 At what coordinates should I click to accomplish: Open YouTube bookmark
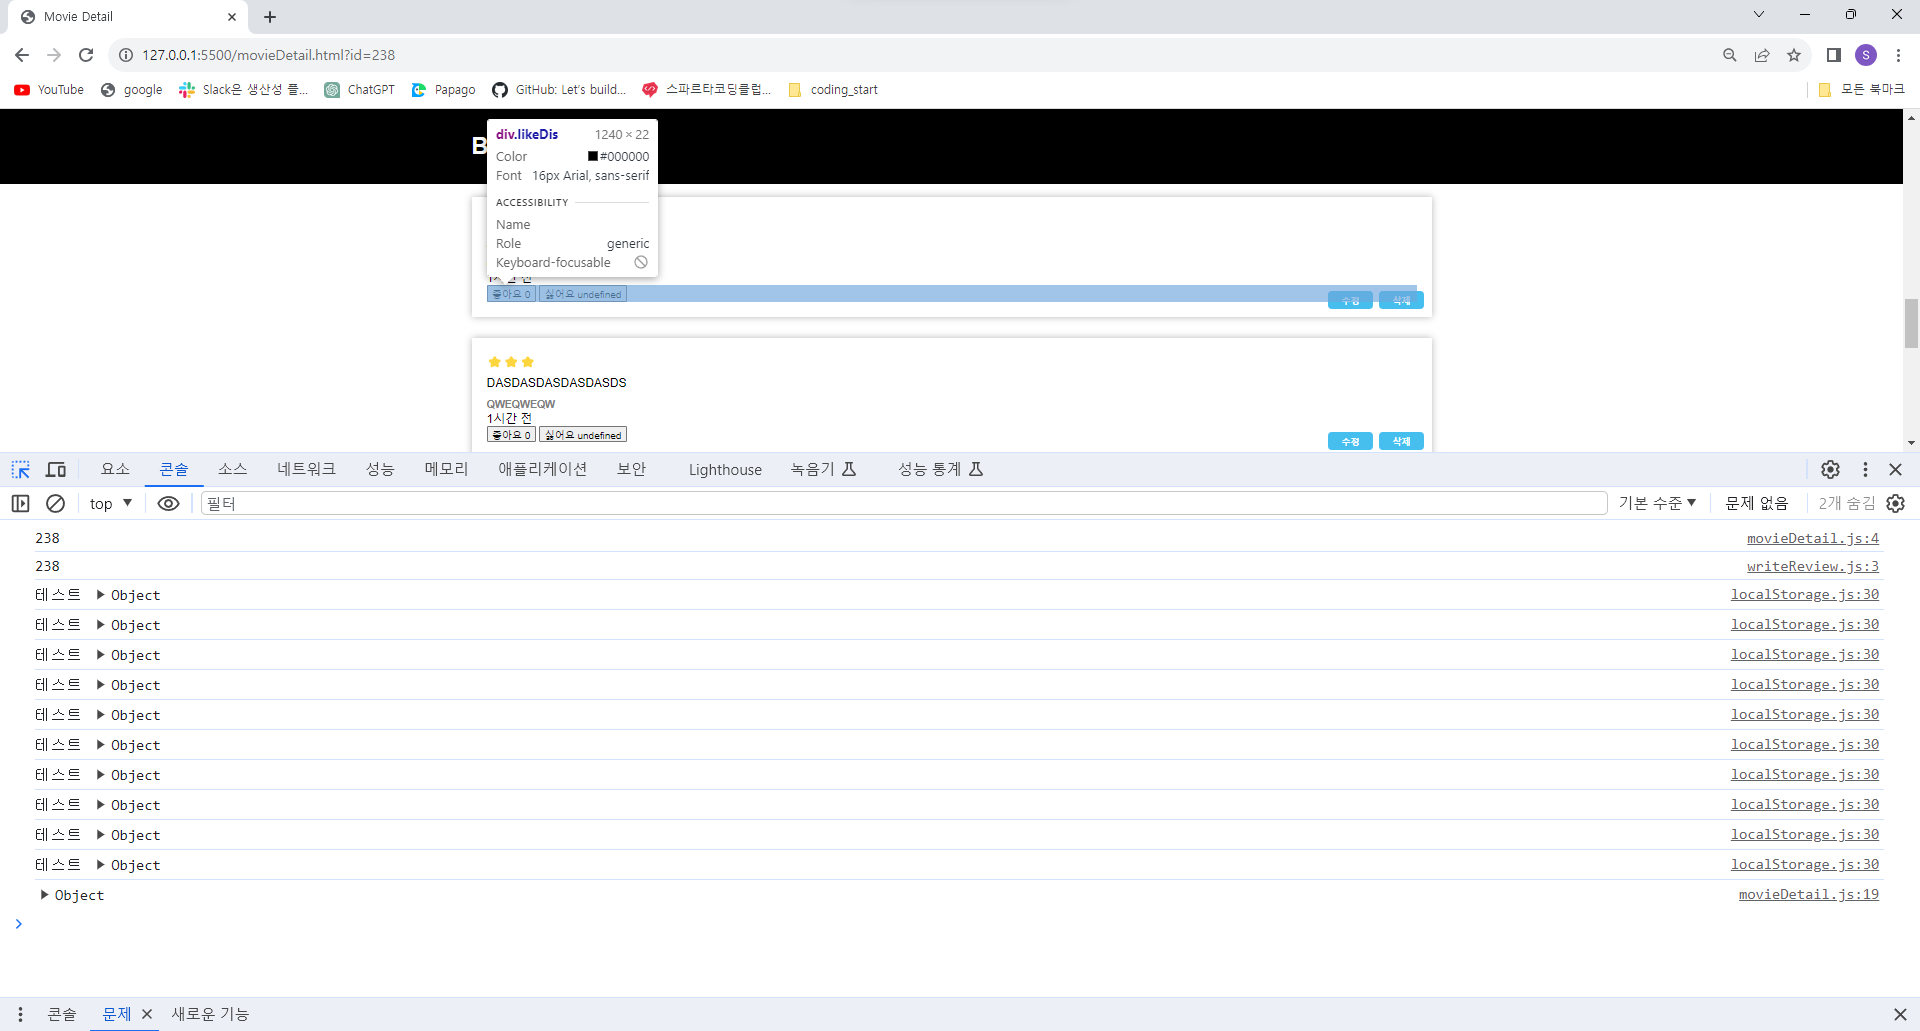tap(49, 90)
